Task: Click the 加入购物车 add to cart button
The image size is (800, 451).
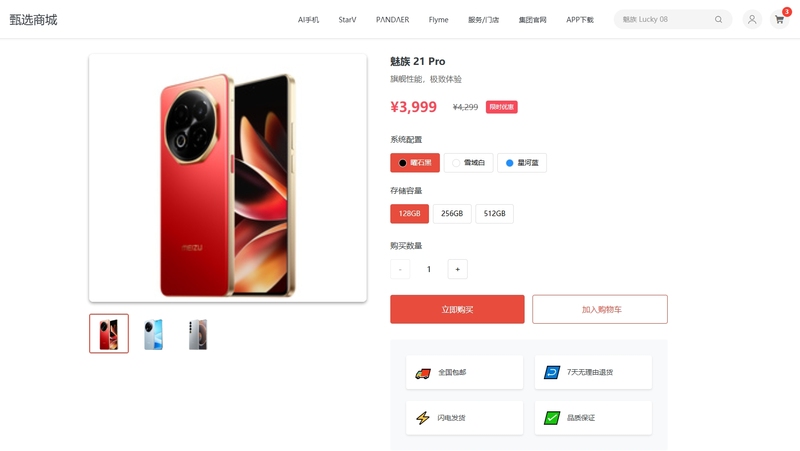Action: [x=600, y=309]
